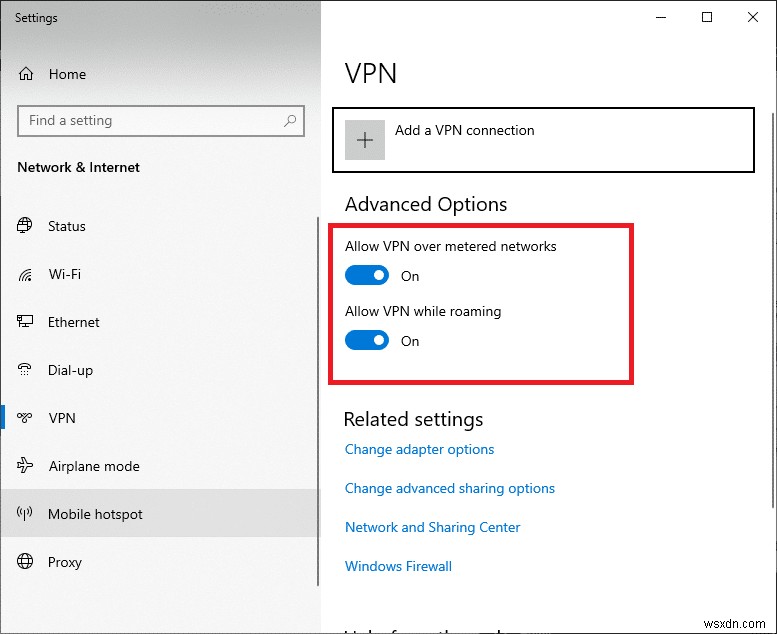777x634 pixels.
Task: Click the Home icon in sidebar
Action: 26,74
